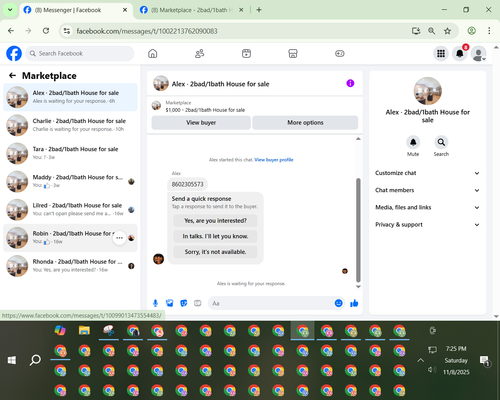Bookmark this page with the star icon
500x400 pixels.
447,31
